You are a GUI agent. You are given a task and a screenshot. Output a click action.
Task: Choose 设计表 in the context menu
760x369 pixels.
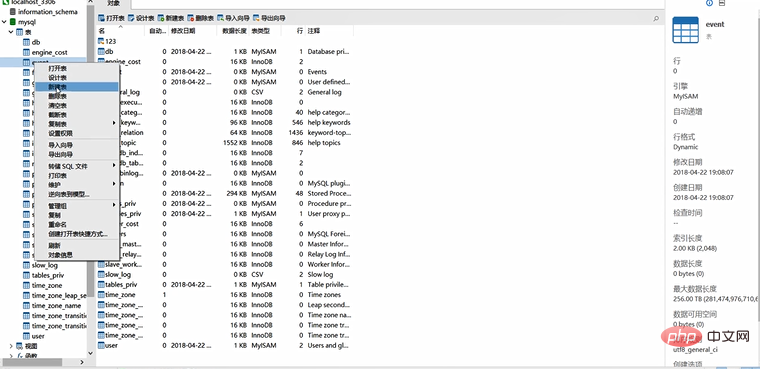[77, 78]
